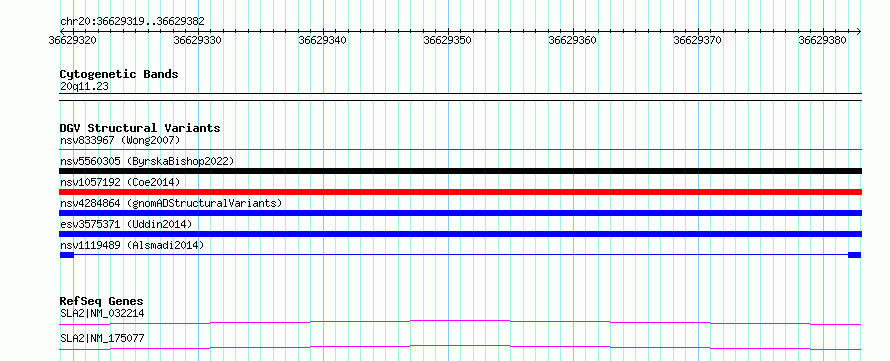This screenshot has height=361, width=890.
Task: Click the blue nsv4284864 variant bar
Action: [460, 213]
